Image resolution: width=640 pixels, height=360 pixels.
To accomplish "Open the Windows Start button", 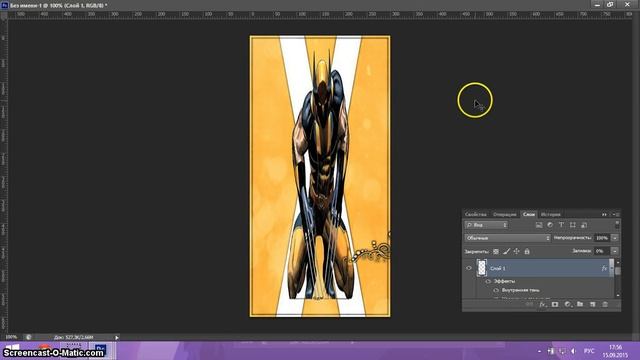I will click(12, 351).
